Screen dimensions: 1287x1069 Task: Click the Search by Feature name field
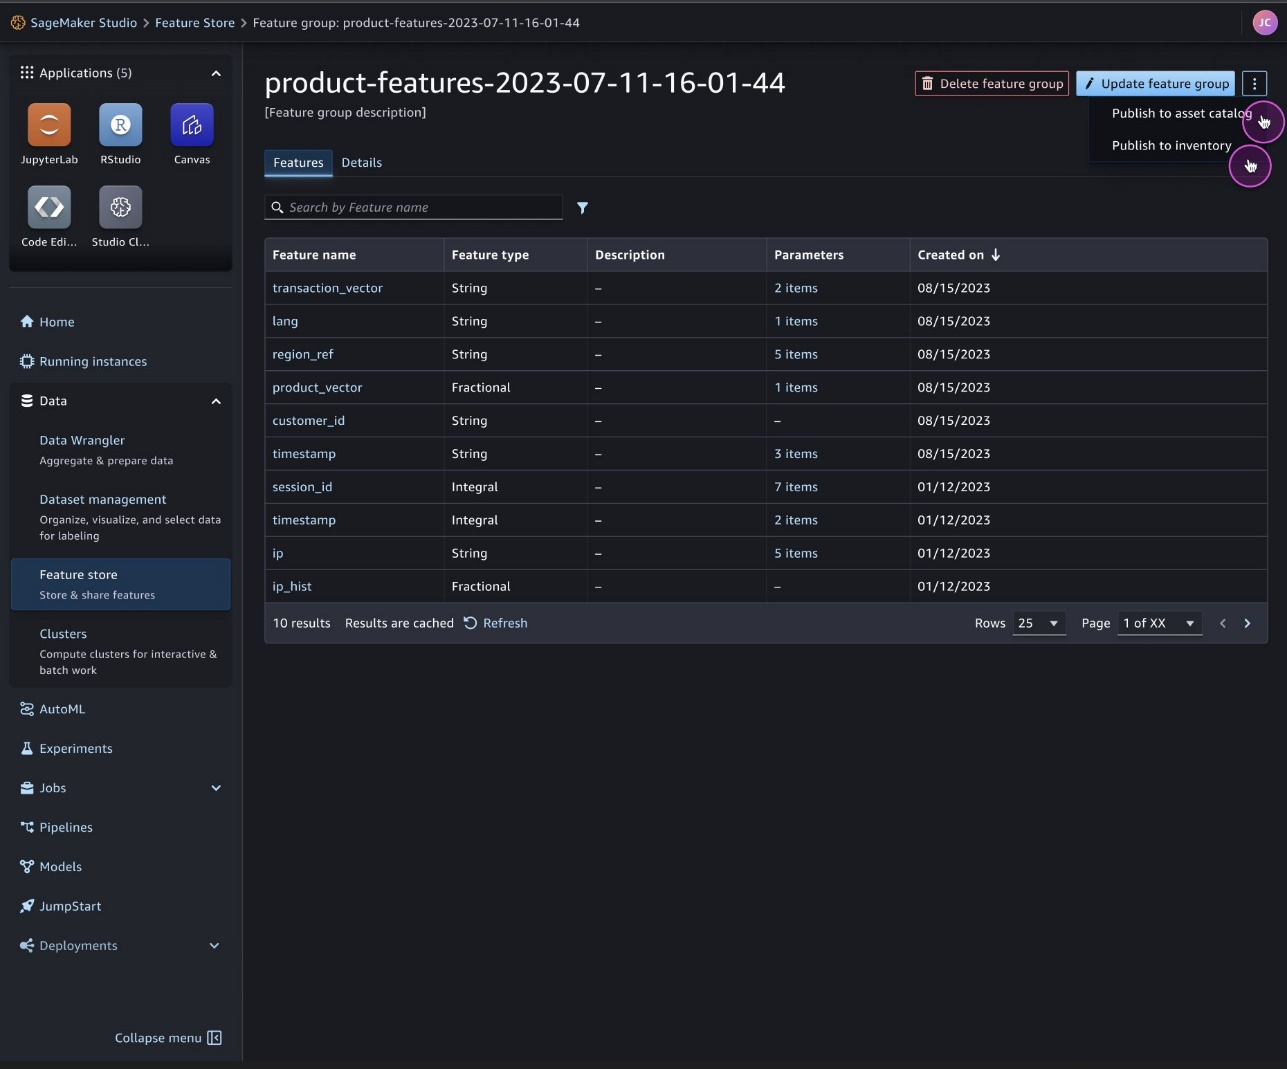click(x=420, y=208)
